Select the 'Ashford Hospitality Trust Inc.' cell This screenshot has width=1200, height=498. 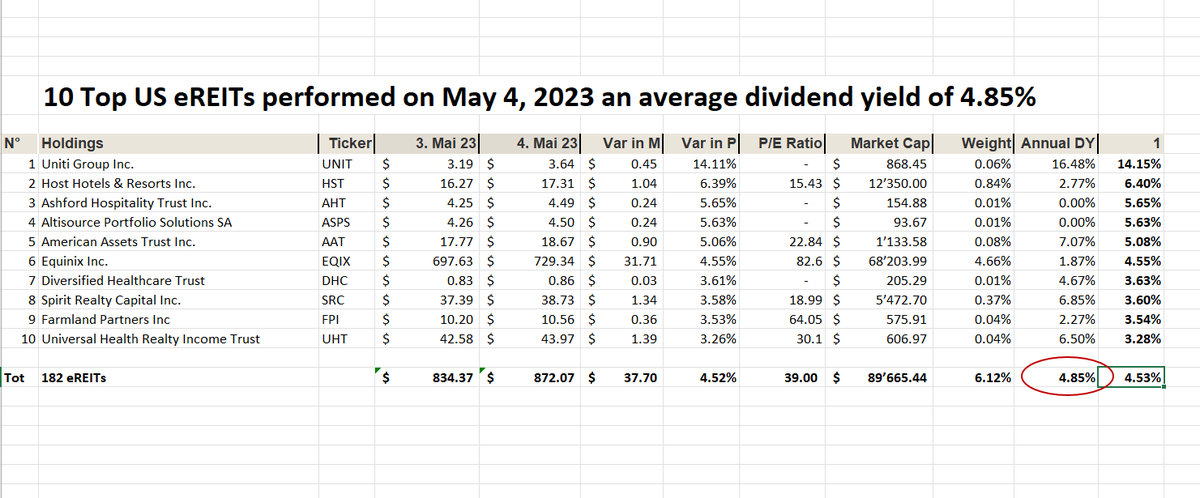coord(178,202)
